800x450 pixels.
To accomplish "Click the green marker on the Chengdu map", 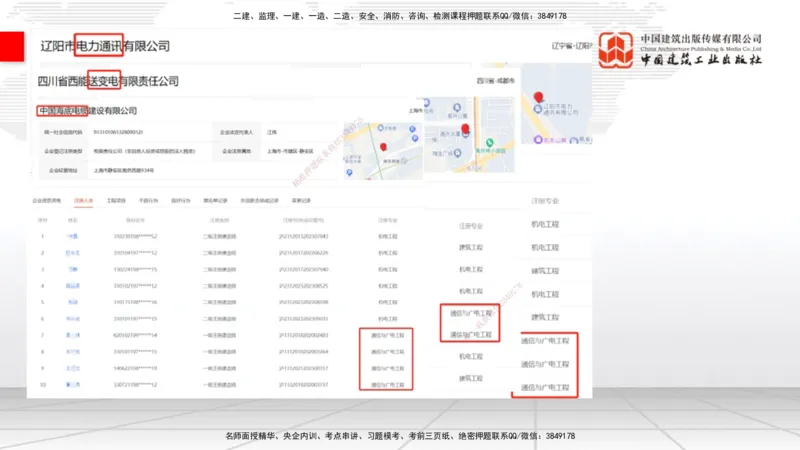I will 490,142.
